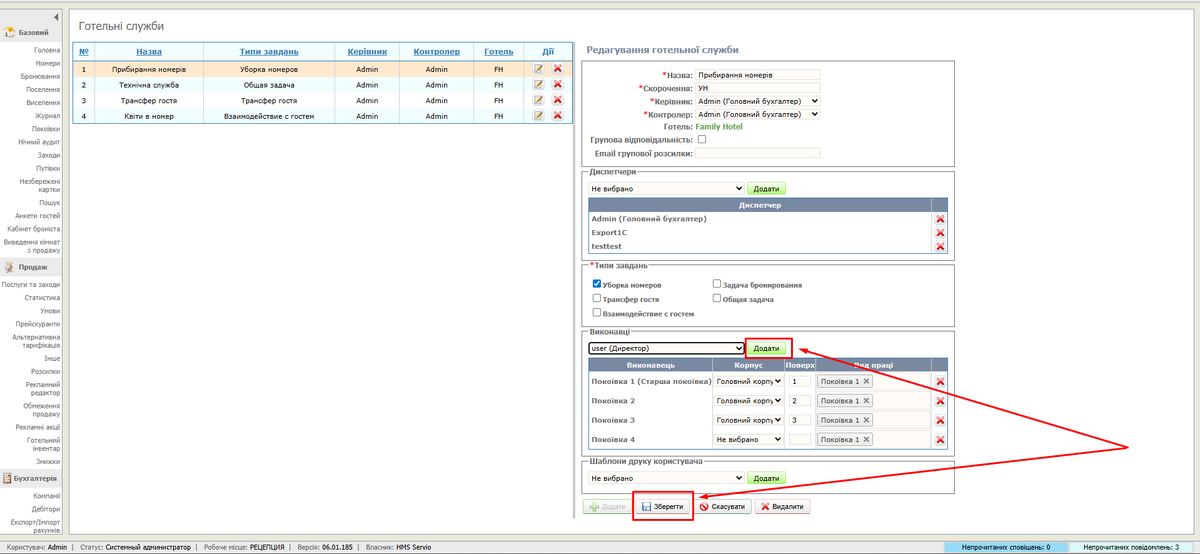Check the Задача бронирования task type
1200x554 pixels.
(x=716, y=284)
